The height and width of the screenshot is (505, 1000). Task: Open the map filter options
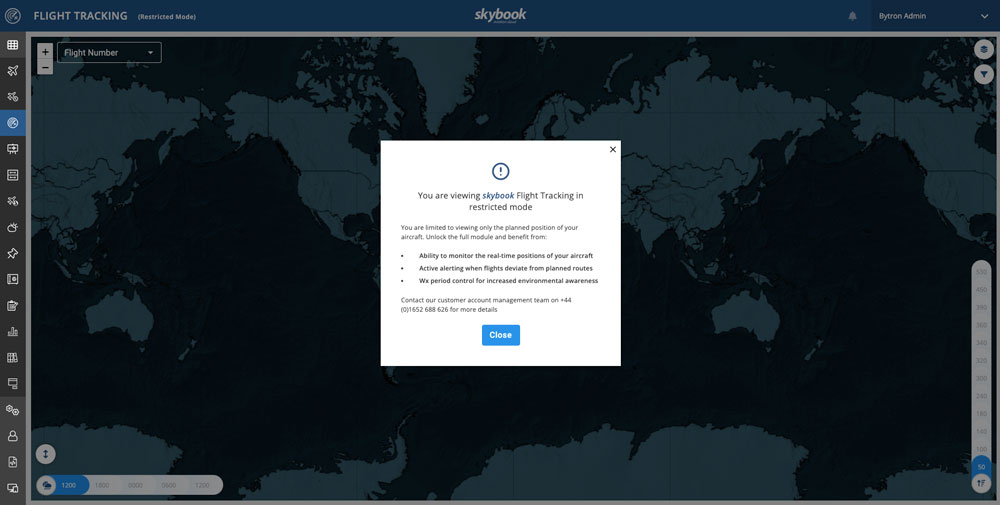pyautogui.click(x=984, y=74)
